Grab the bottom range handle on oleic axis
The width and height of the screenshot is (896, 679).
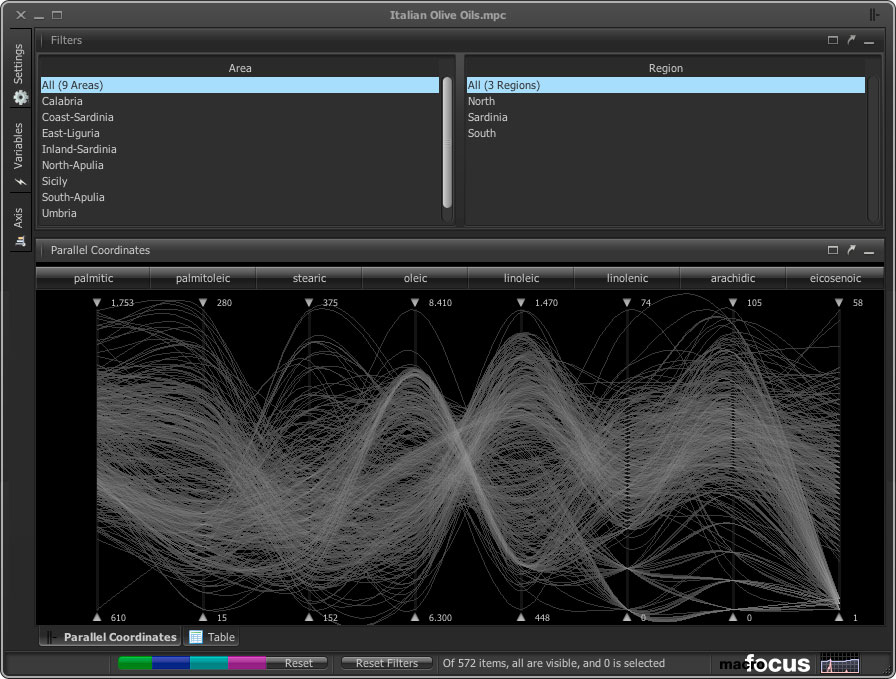pos(415,617)
